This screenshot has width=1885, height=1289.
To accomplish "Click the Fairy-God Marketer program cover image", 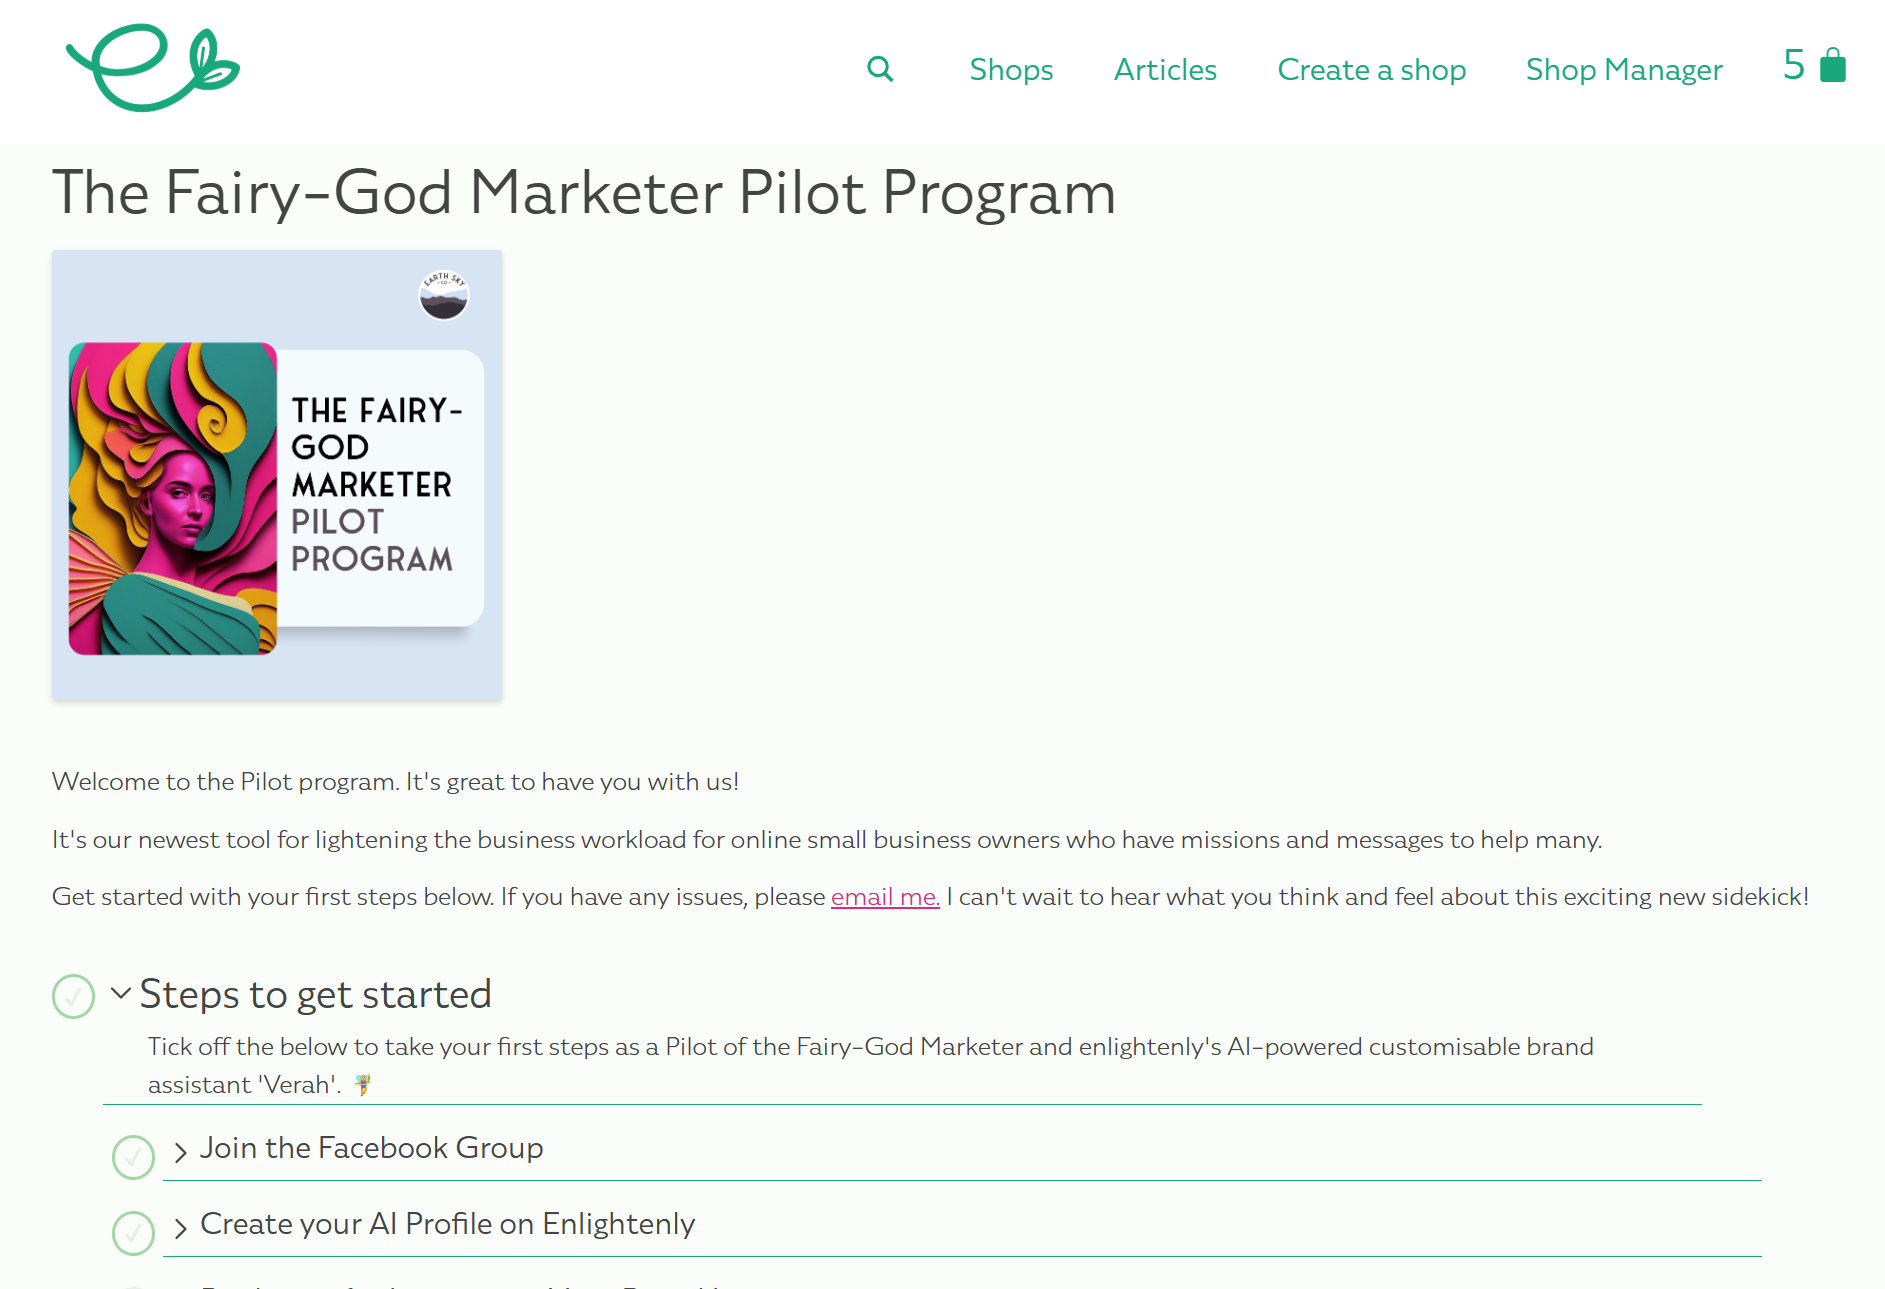I will click(x=277, y=476).
